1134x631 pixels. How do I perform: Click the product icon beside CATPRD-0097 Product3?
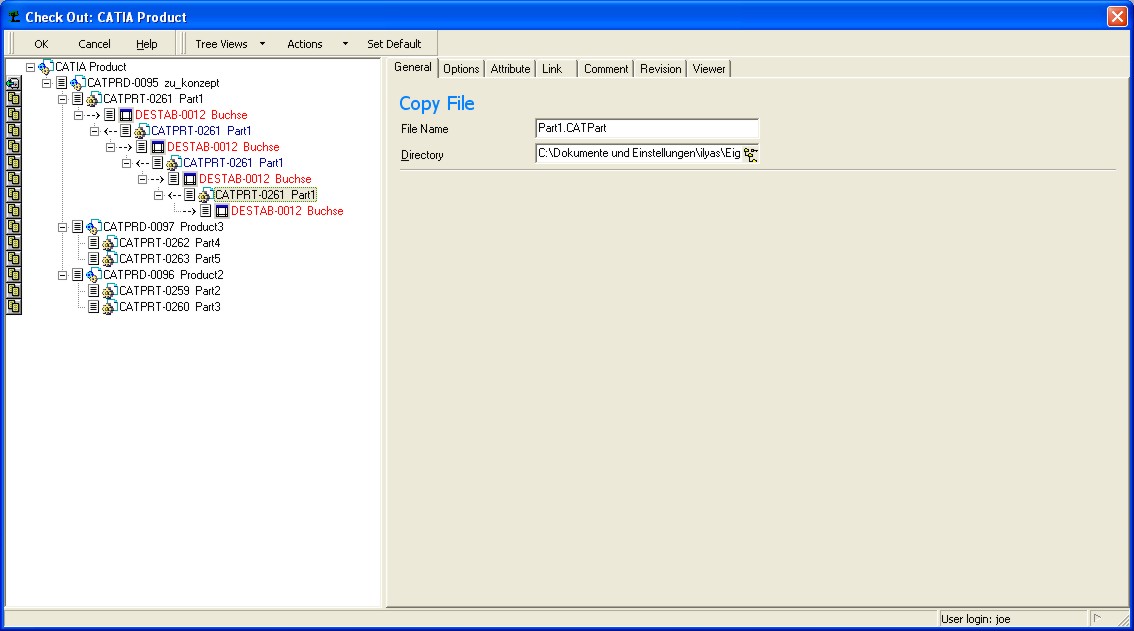(x=93, y=227)
